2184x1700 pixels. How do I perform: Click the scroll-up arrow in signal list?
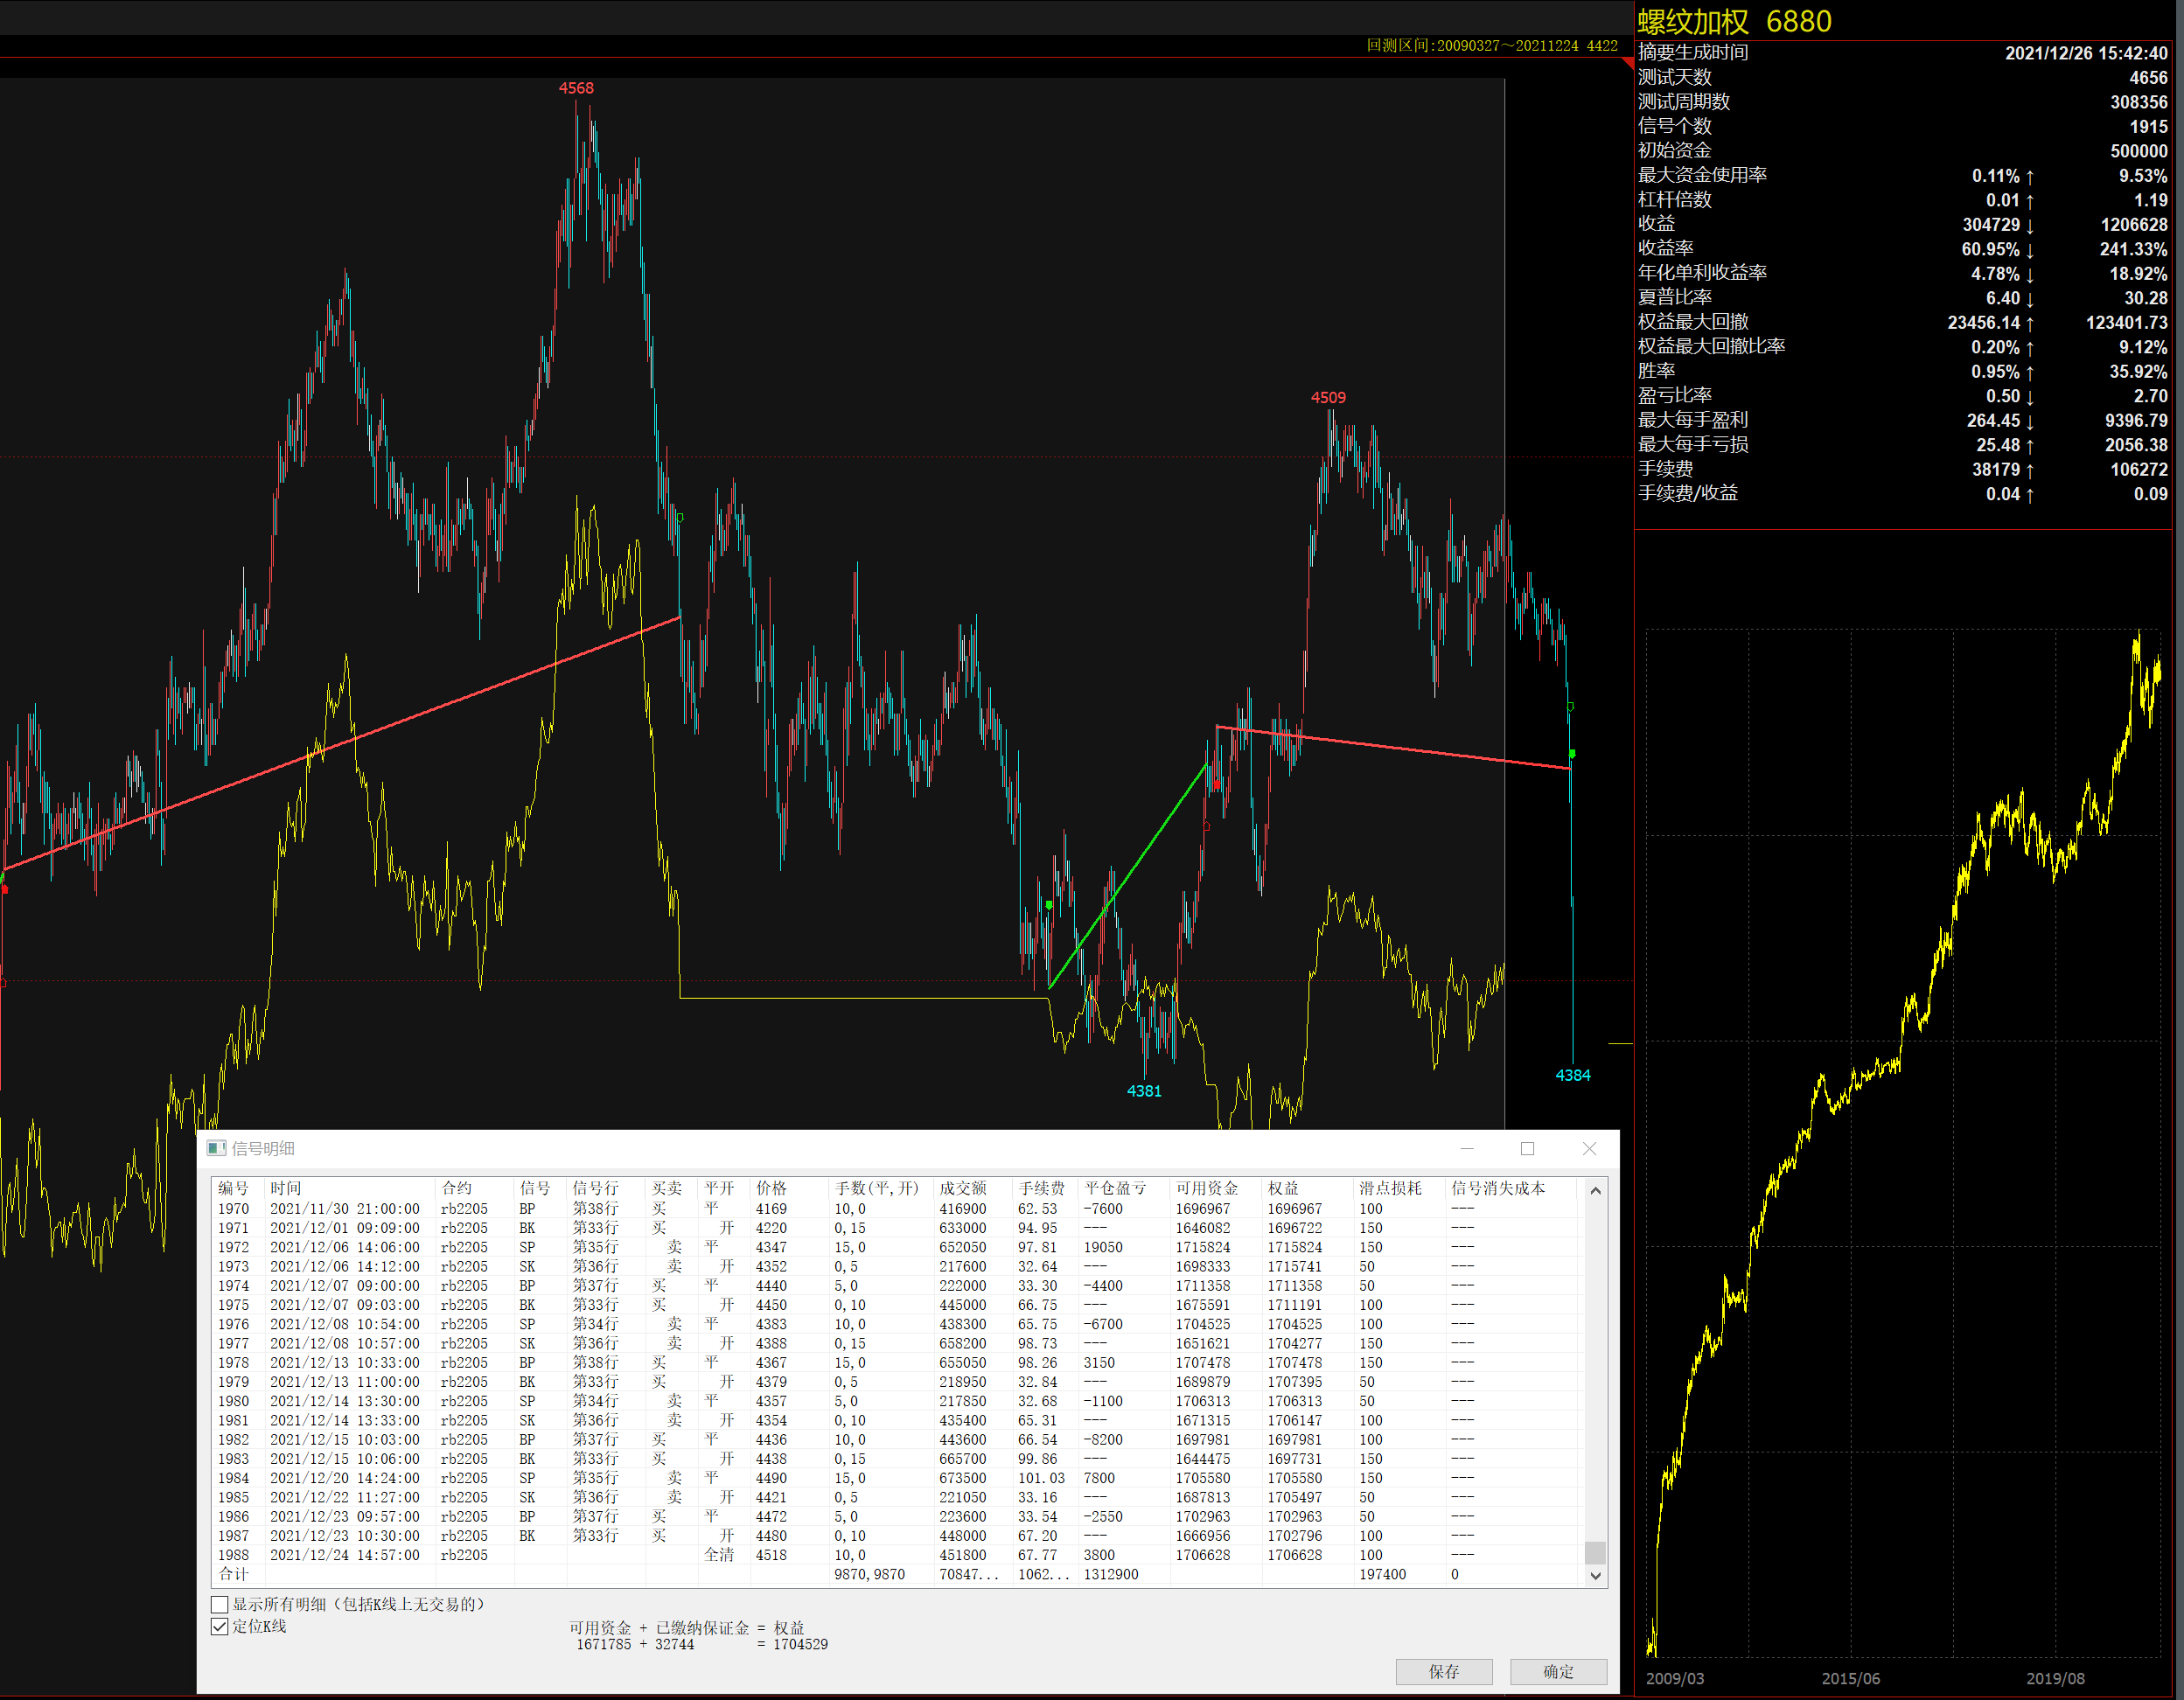point(1595,1190)
